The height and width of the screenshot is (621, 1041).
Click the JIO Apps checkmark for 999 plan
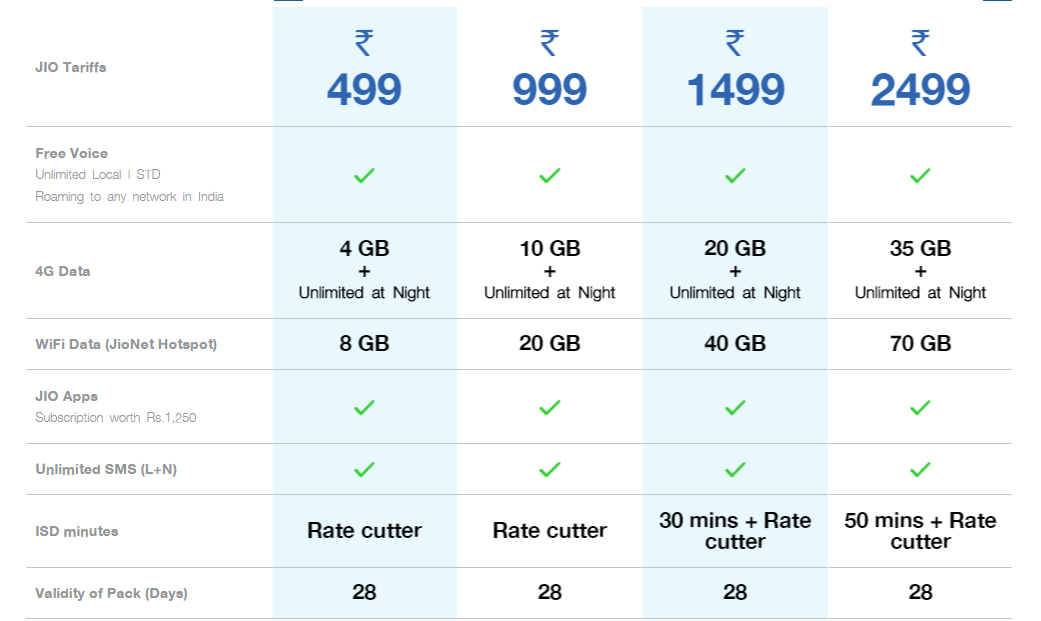pos(549,407)
